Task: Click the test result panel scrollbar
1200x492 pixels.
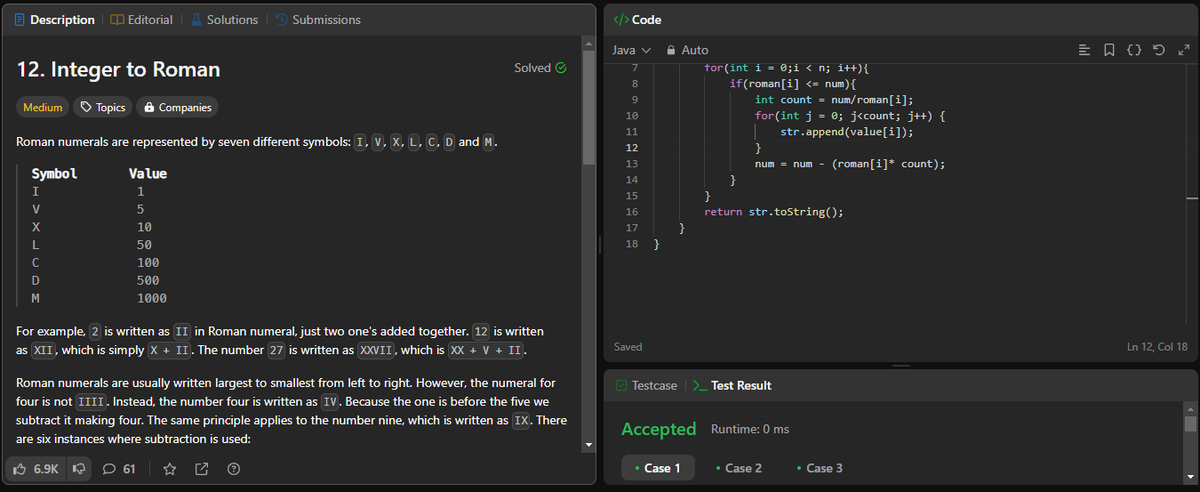Action: [1190, 423]
